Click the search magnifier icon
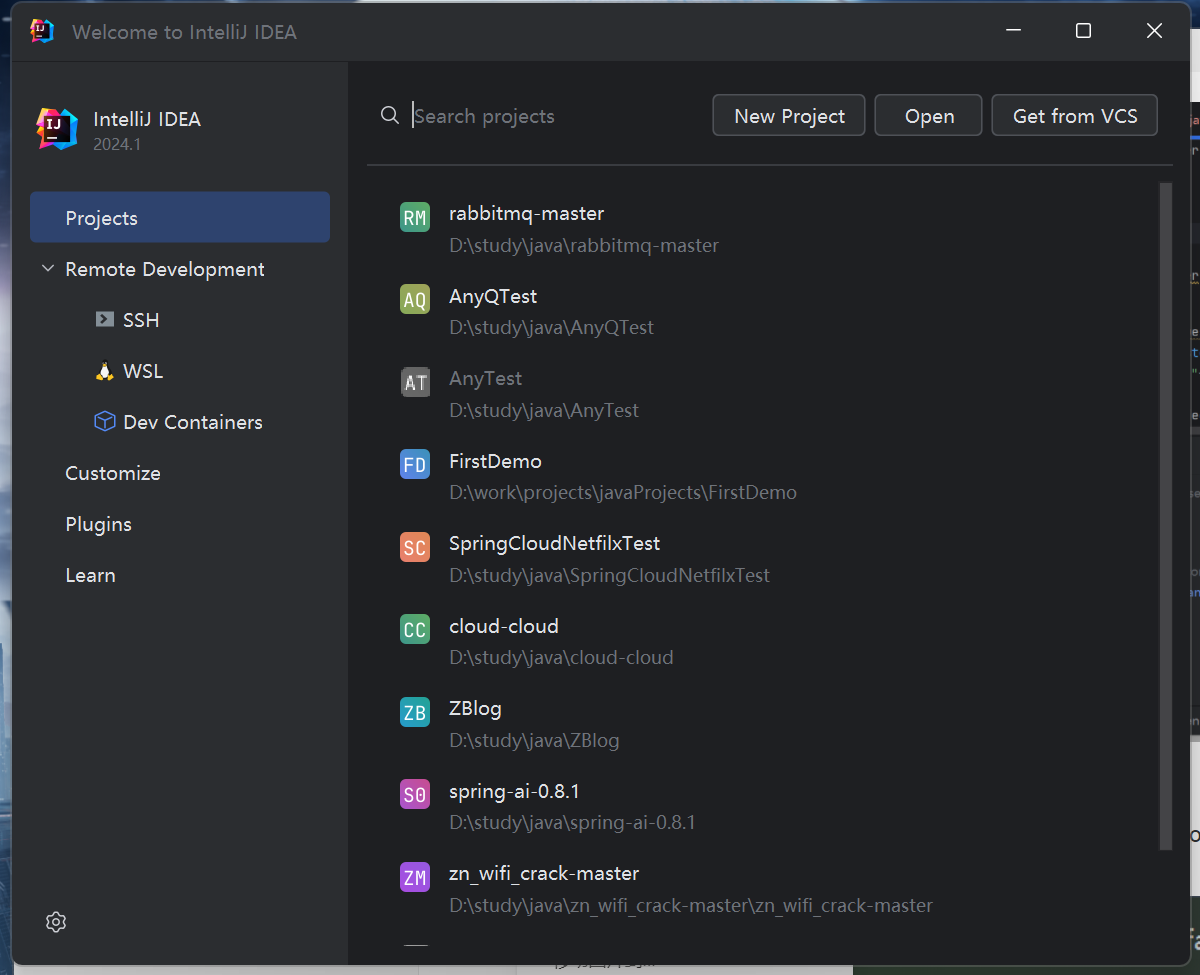The width and height of the screenshot is (1200, 975). pos(390,115)
